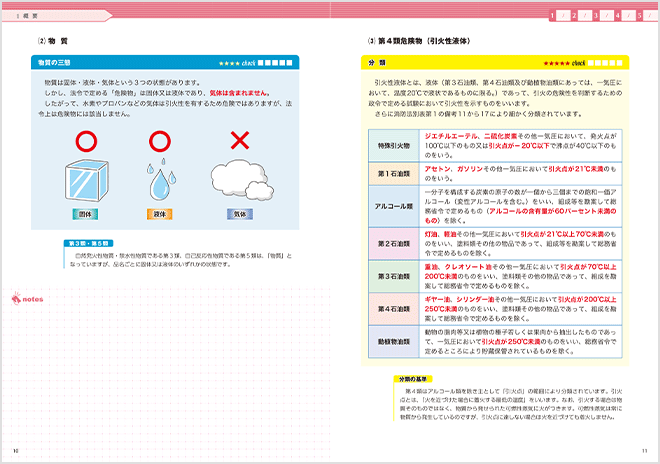The height and width of the screenshot is (464, 660).
Task: Click the 物質の三態 box title
Action: click(x=54, y=63)
